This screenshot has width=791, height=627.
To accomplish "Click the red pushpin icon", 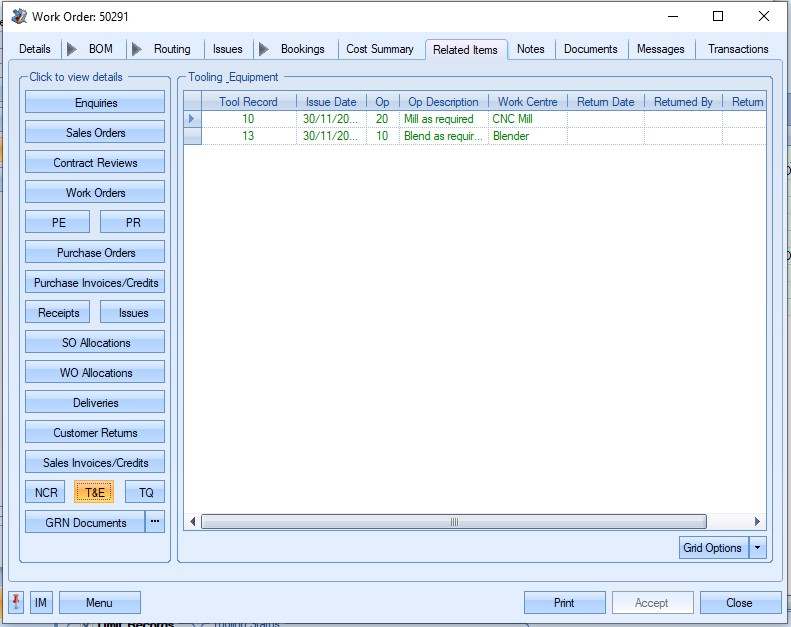I will (x=17, y=602).
